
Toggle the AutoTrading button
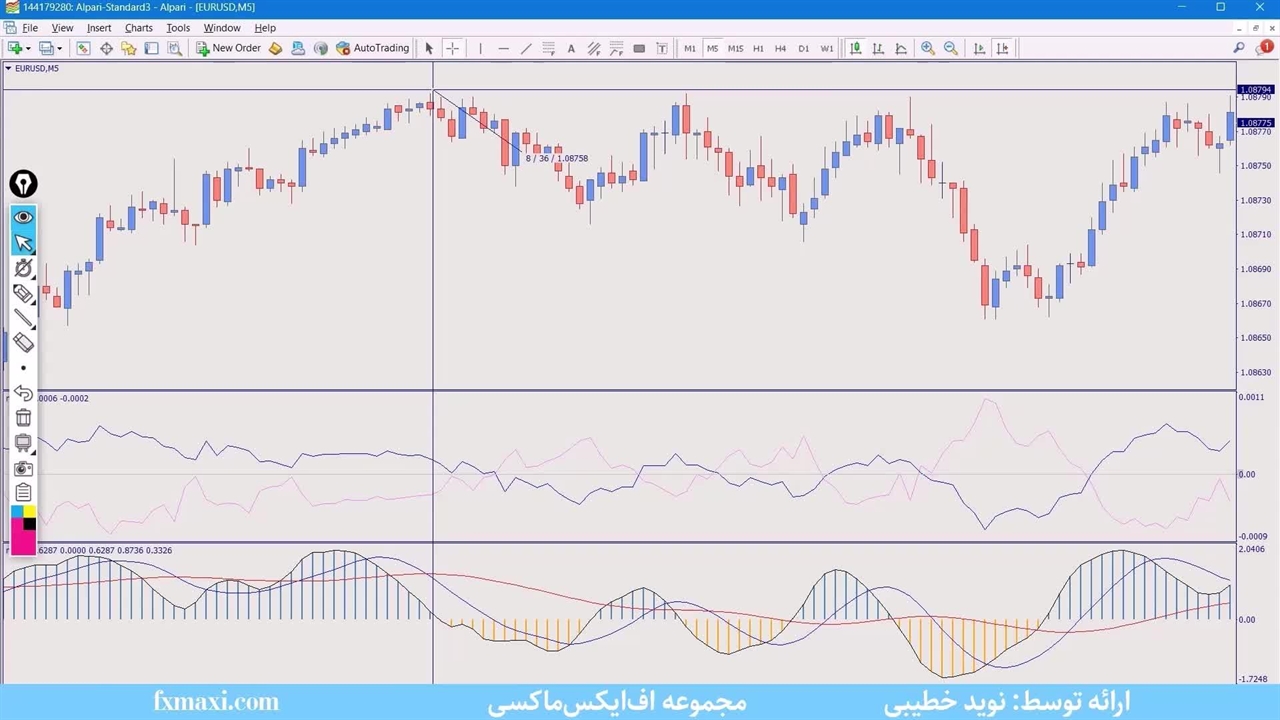point(372,48)
